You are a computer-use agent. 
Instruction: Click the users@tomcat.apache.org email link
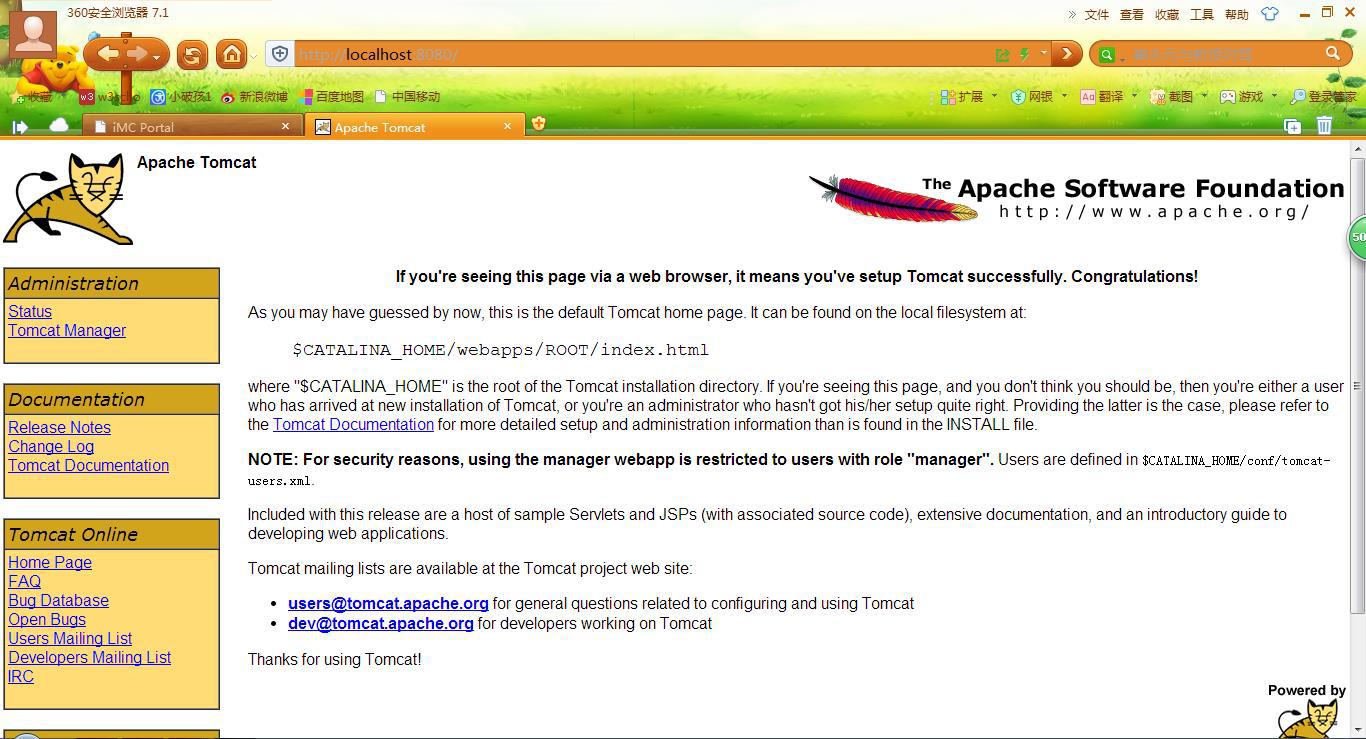[x=388, y=603]
